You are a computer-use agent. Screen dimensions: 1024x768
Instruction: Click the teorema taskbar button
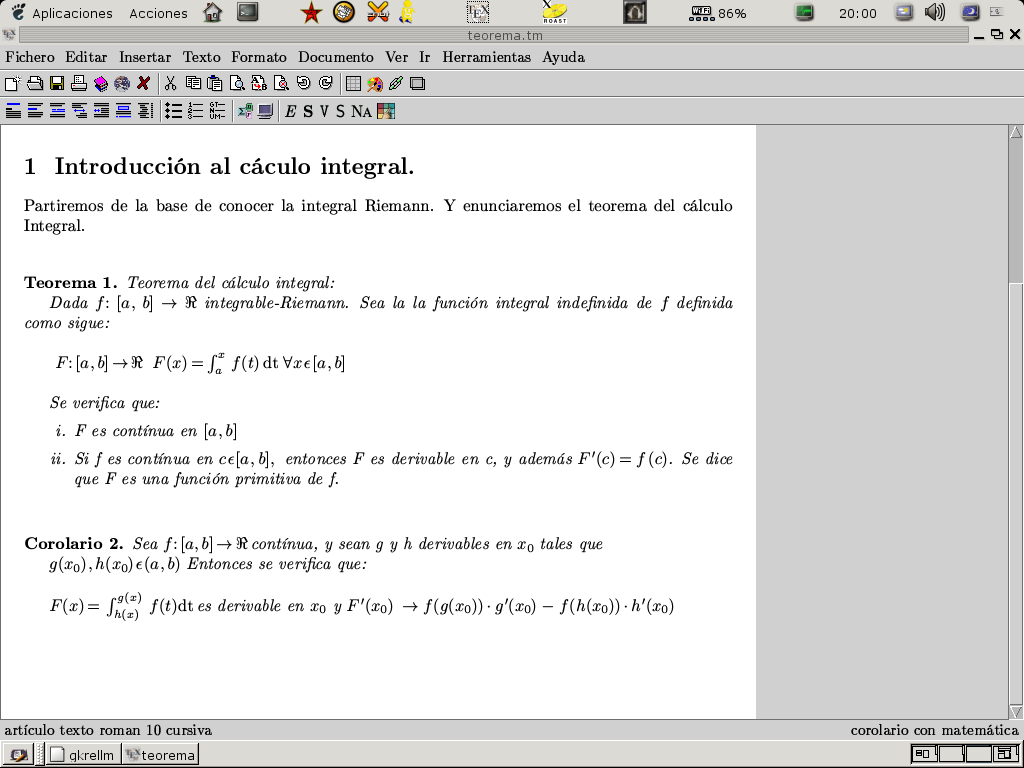pos(160,755)
